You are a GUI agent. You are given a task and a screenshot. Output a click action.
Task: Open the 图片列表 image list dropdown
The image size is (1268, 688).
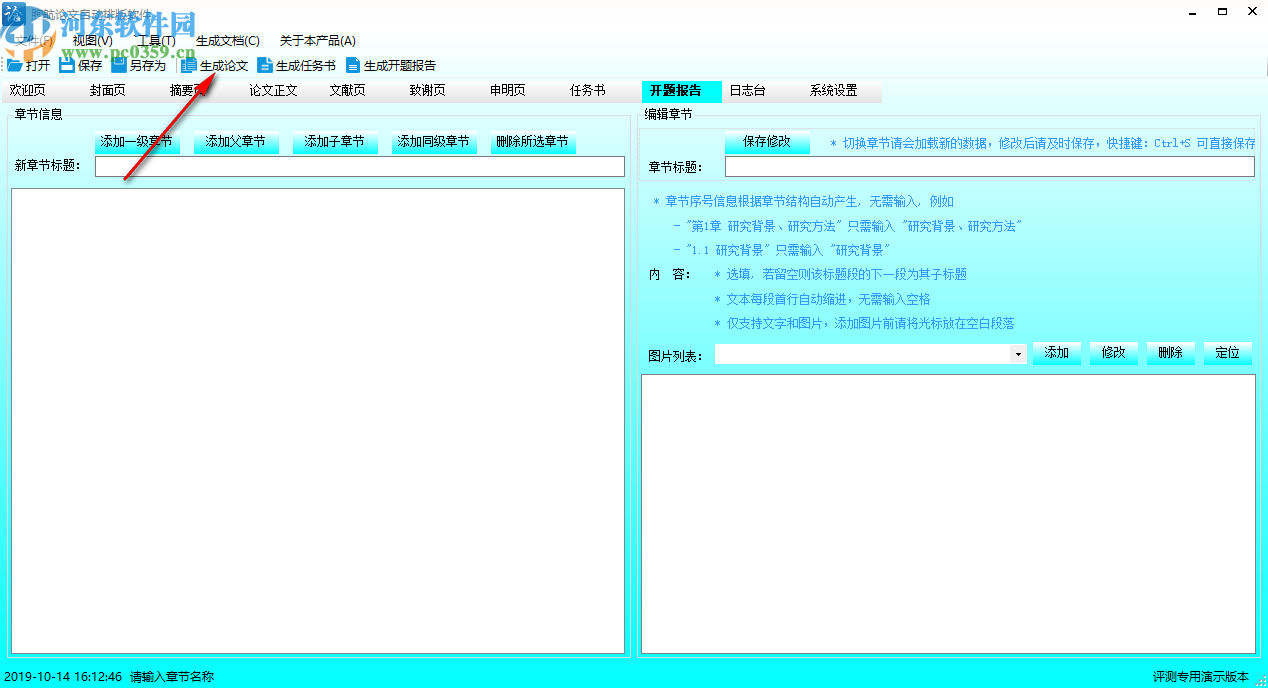pos(1017,353)
